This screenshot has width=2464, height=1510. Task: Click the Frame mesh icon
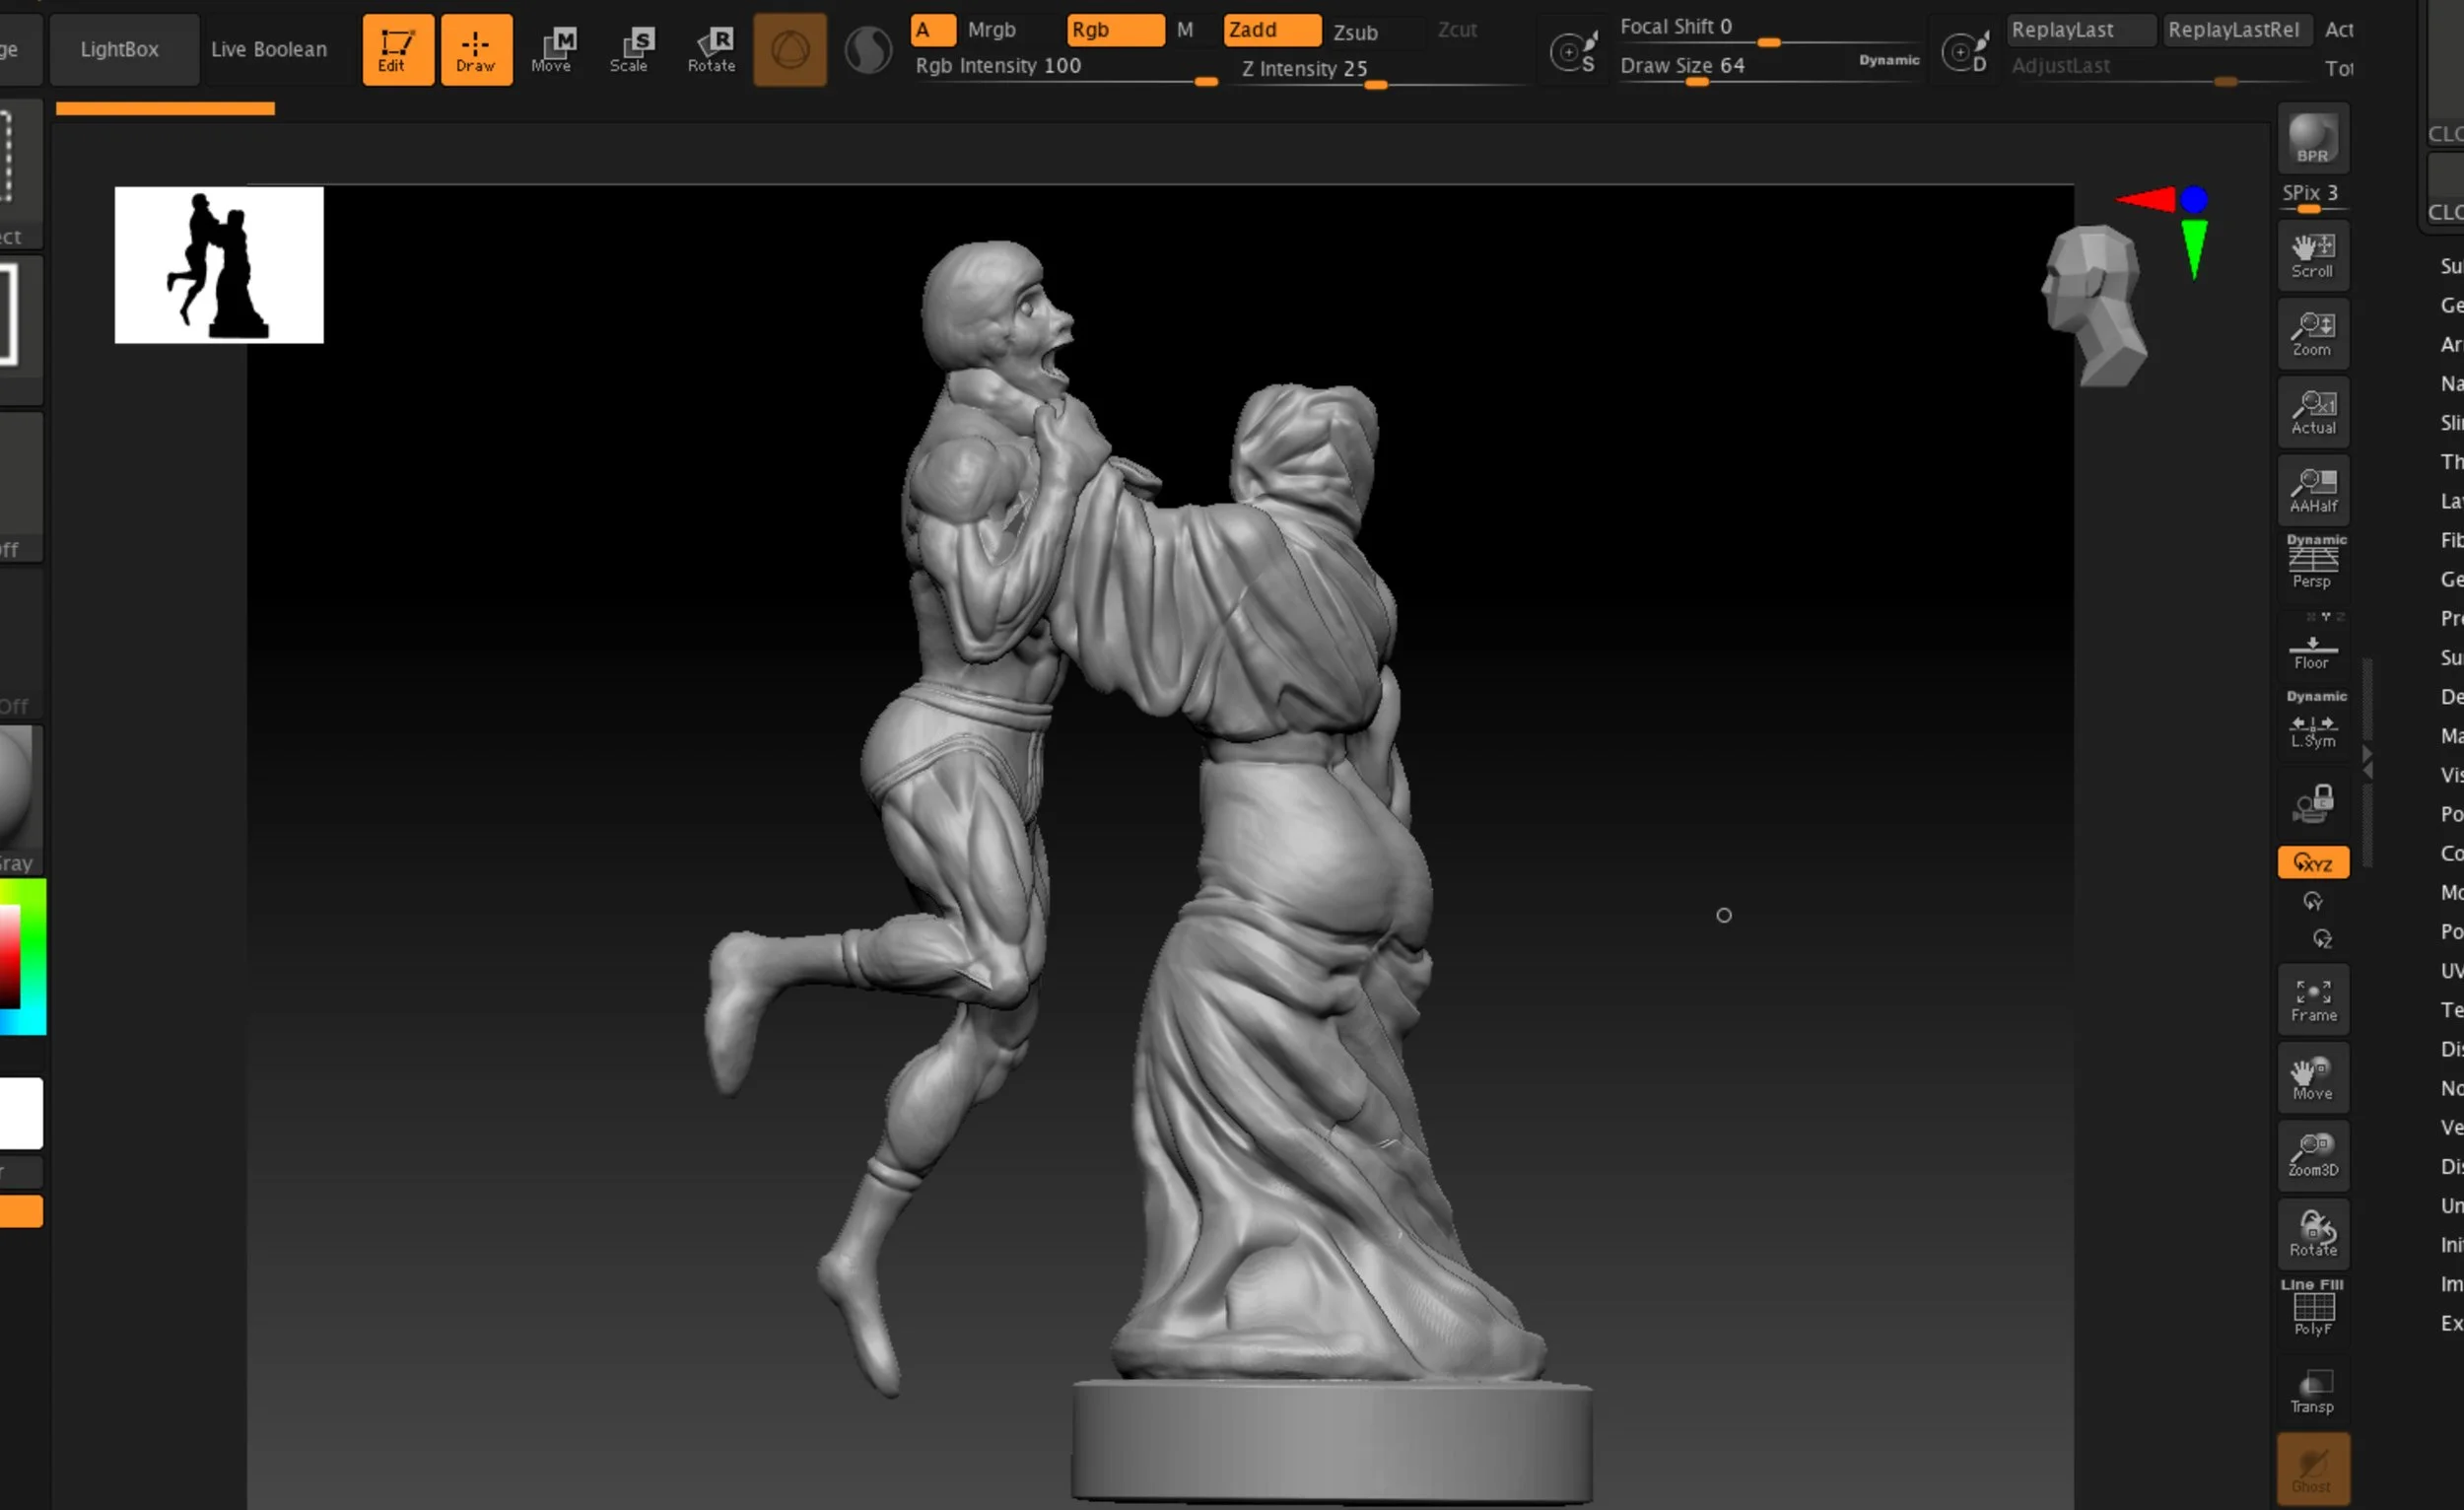coord(2312,999)
